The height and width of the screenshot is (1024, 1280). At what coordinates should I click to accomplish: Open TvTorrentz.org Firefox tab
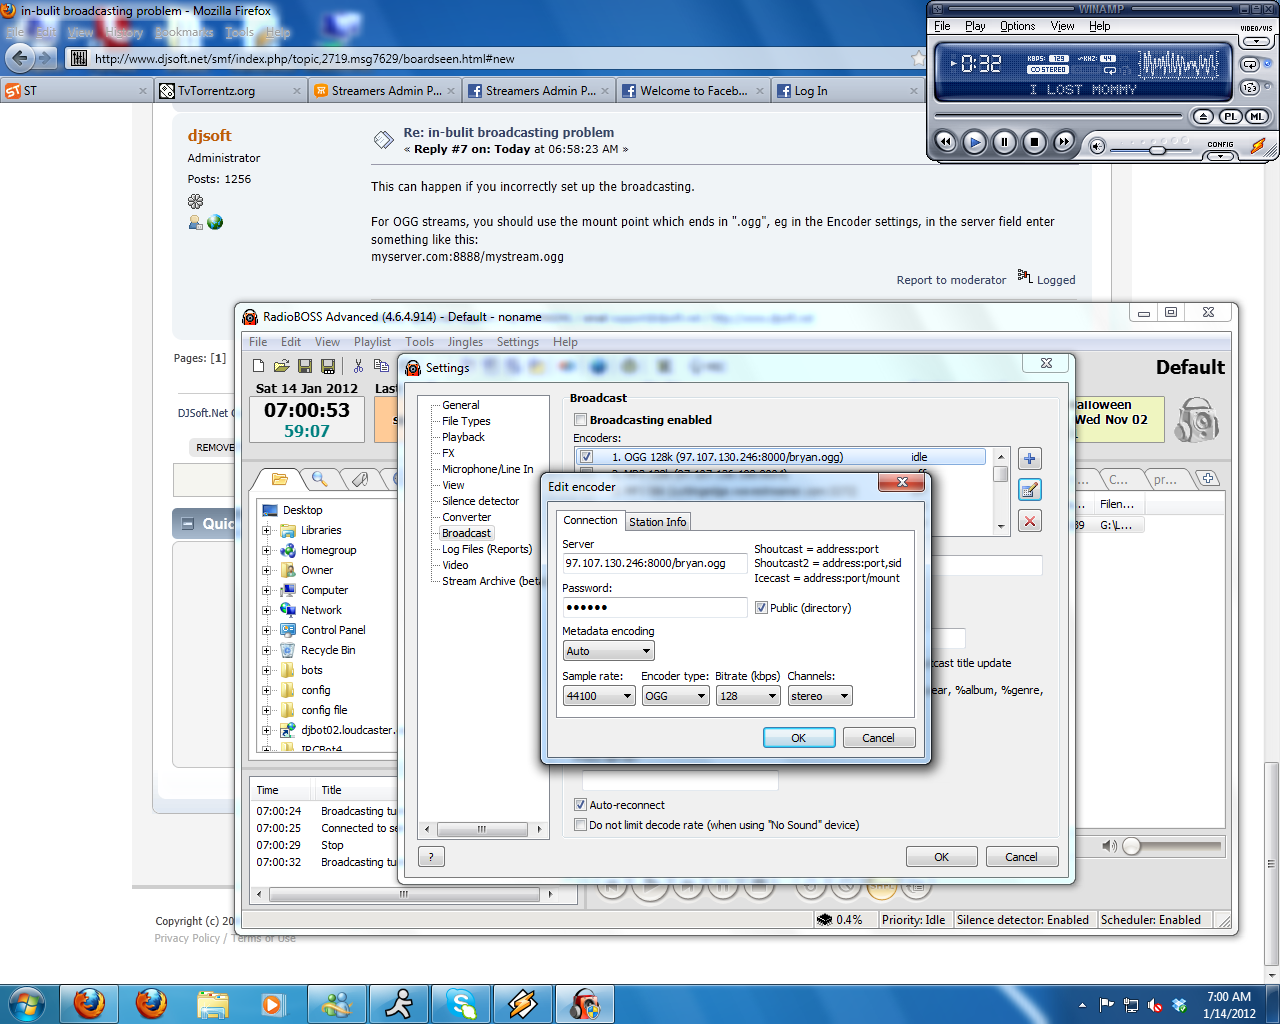click(230, 91)
